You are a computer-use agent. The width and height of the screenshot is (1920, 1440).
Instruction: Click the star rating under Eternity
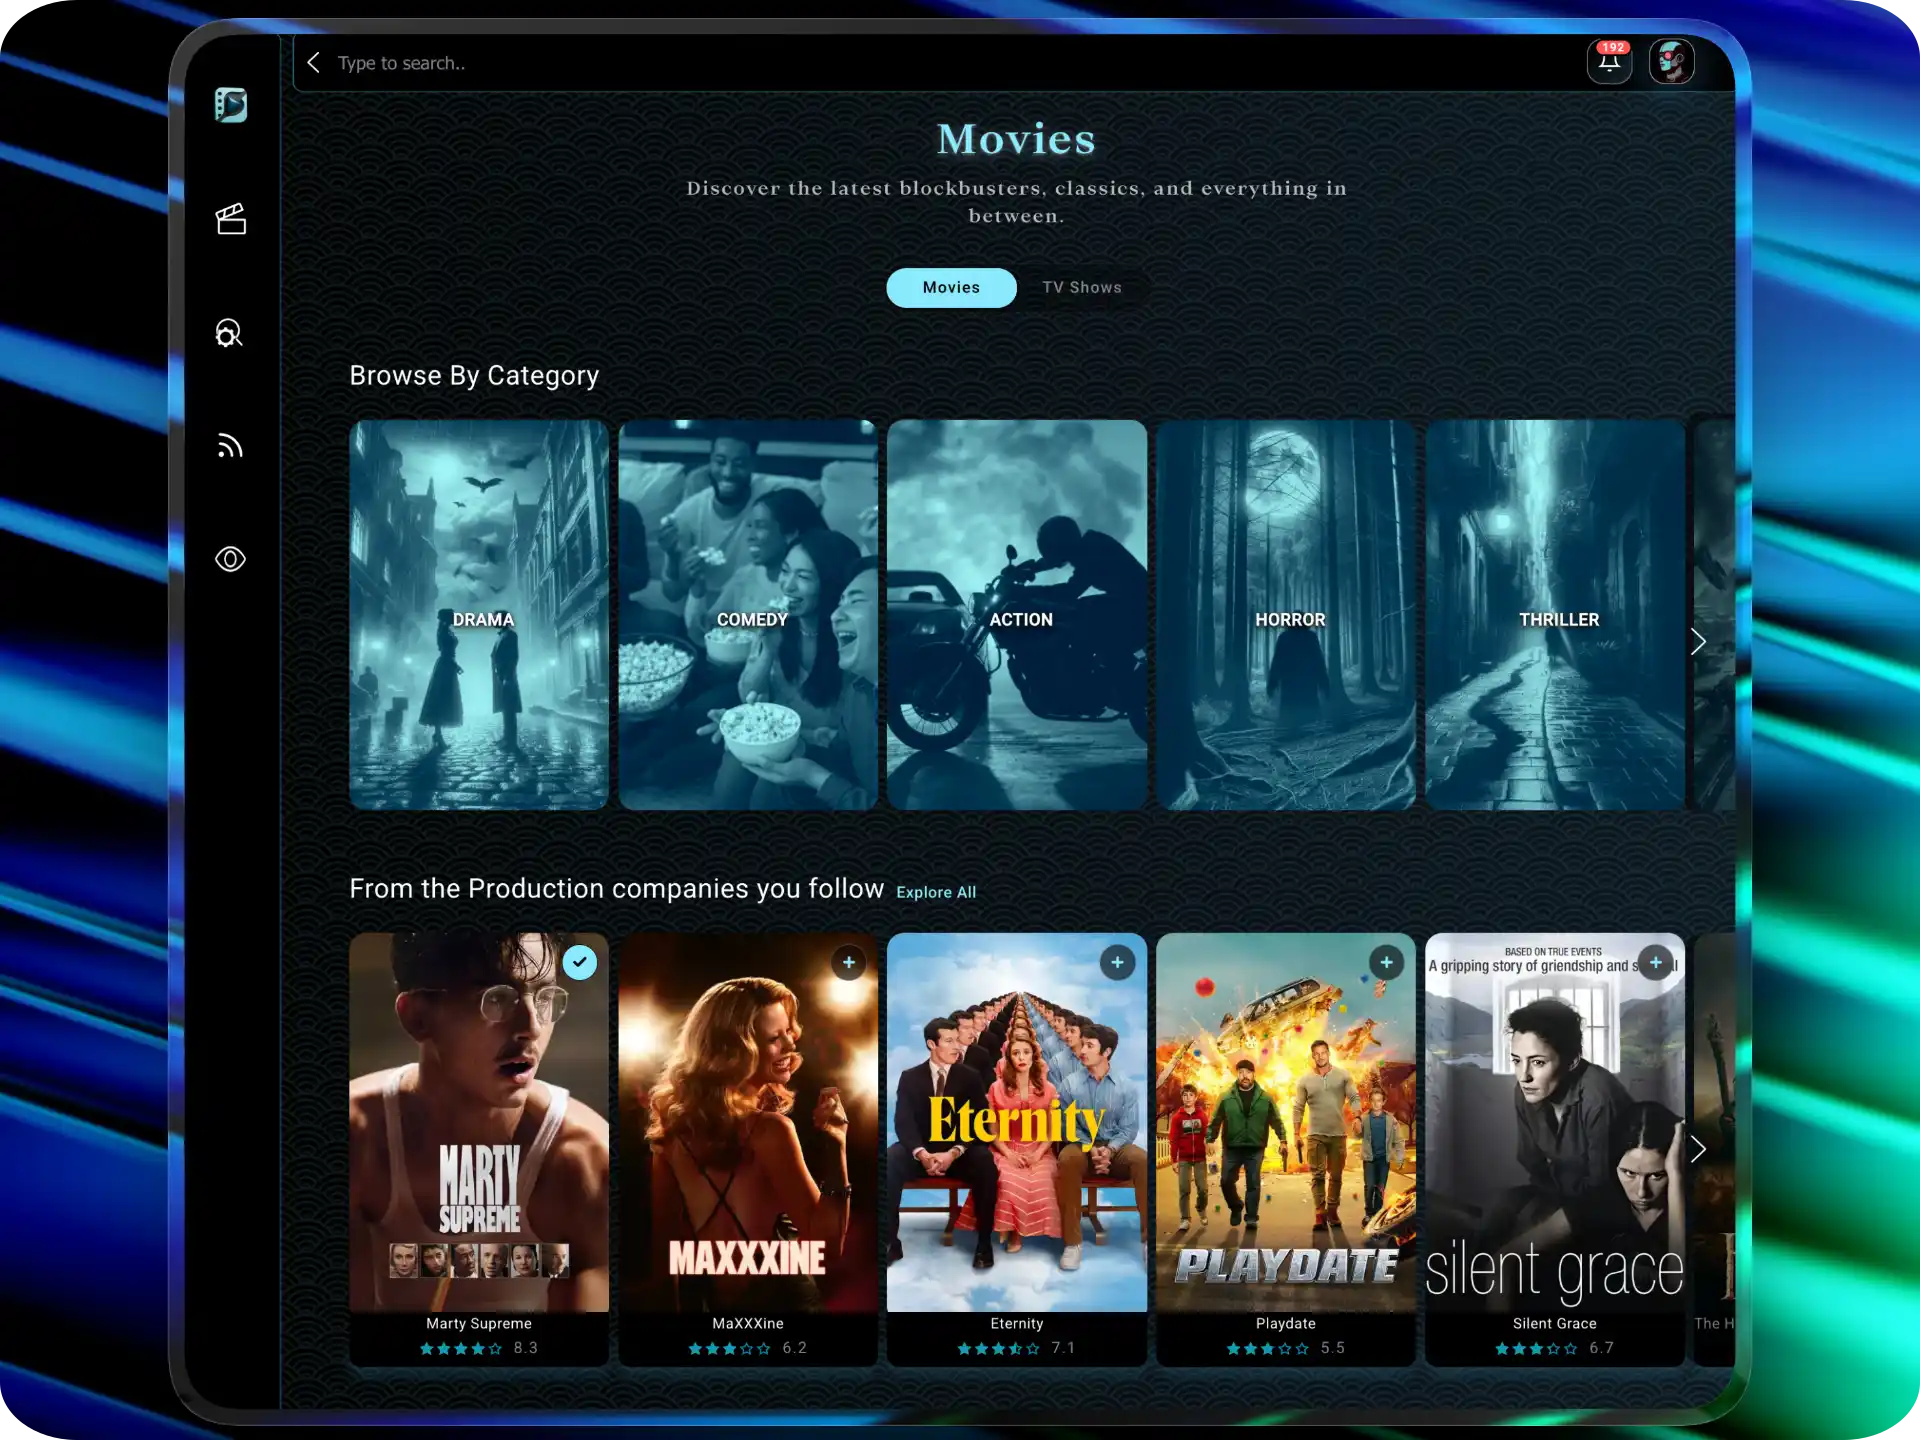point(999,1348)
